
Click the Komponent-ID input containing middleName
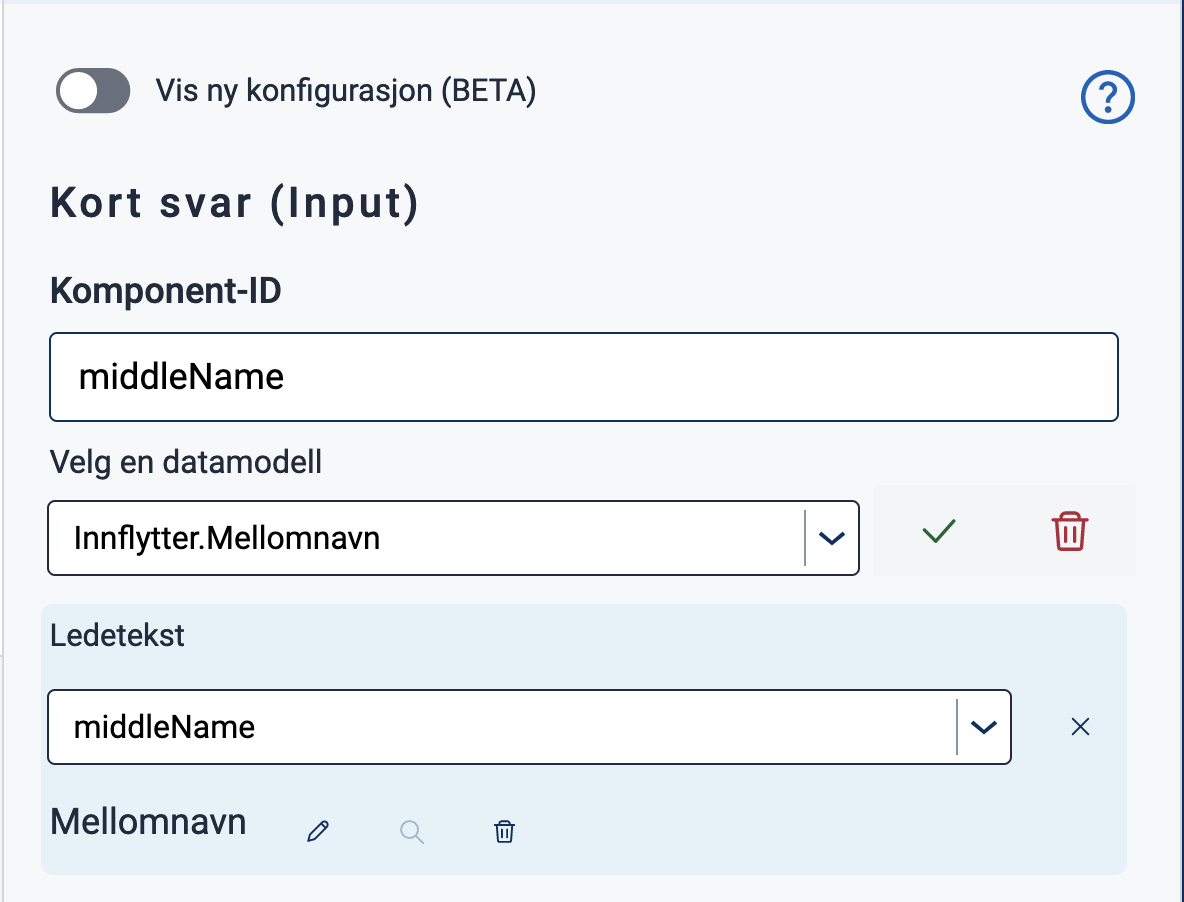coord(583,377)
